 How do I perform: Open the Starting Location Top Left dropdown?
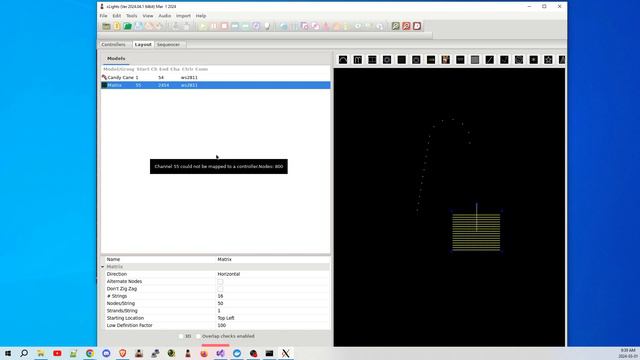click(273, 318)
